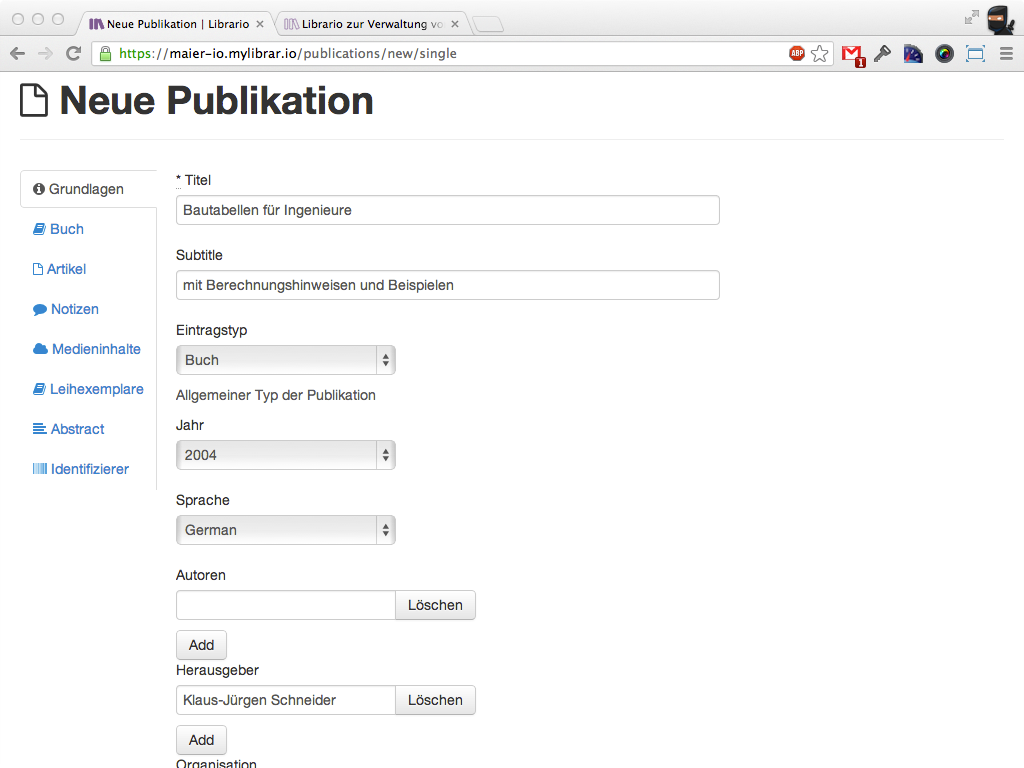Expand the Eintragstyp dropdown showing Buch
Screen dimensions: 1024x768
coord(285,360)
